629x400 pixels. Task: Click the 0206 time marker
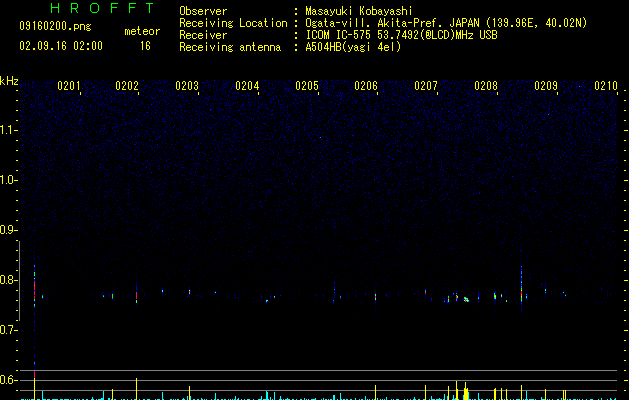366,86
